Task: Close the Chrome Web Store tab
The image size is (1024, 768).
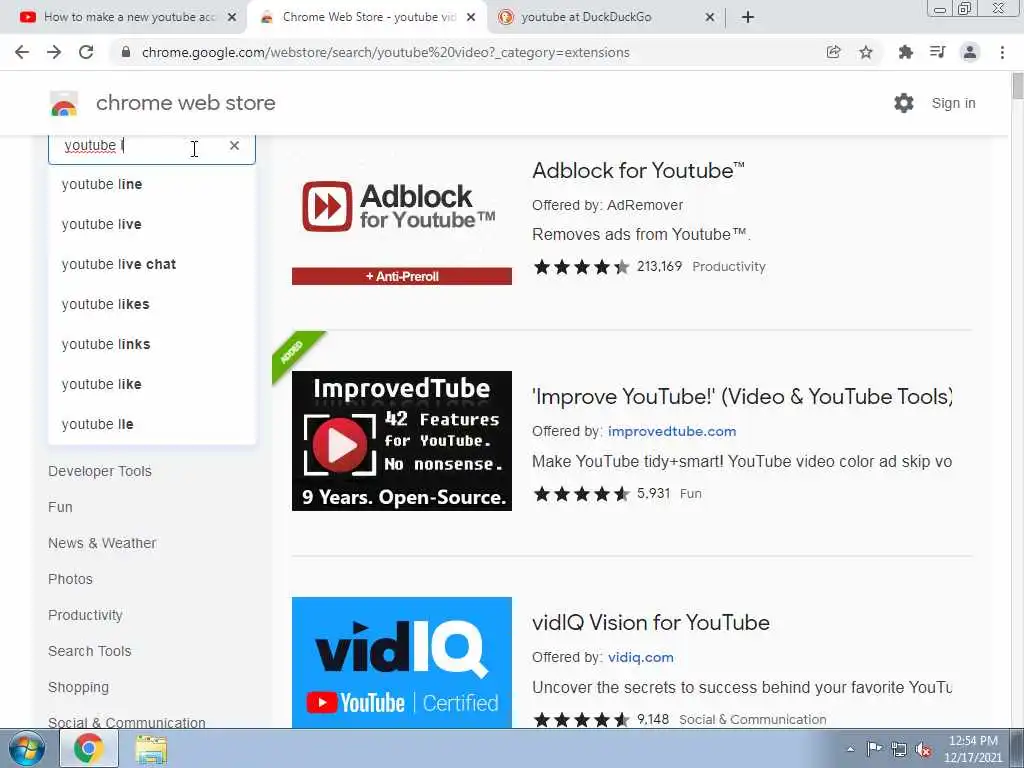Action: 471,17
